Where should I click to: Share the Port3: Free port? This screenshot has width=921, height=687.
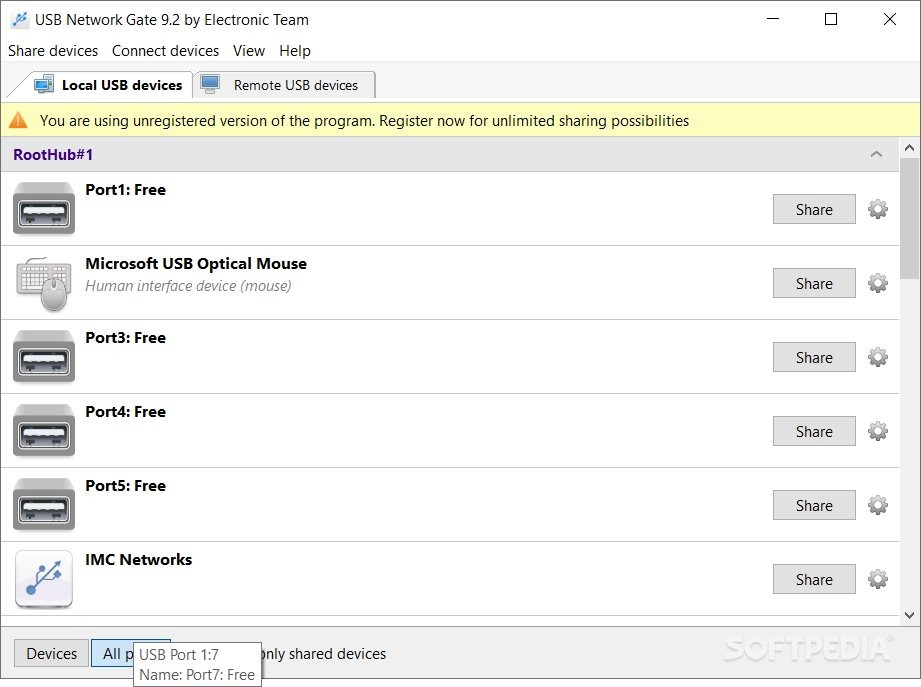[814, 357]
